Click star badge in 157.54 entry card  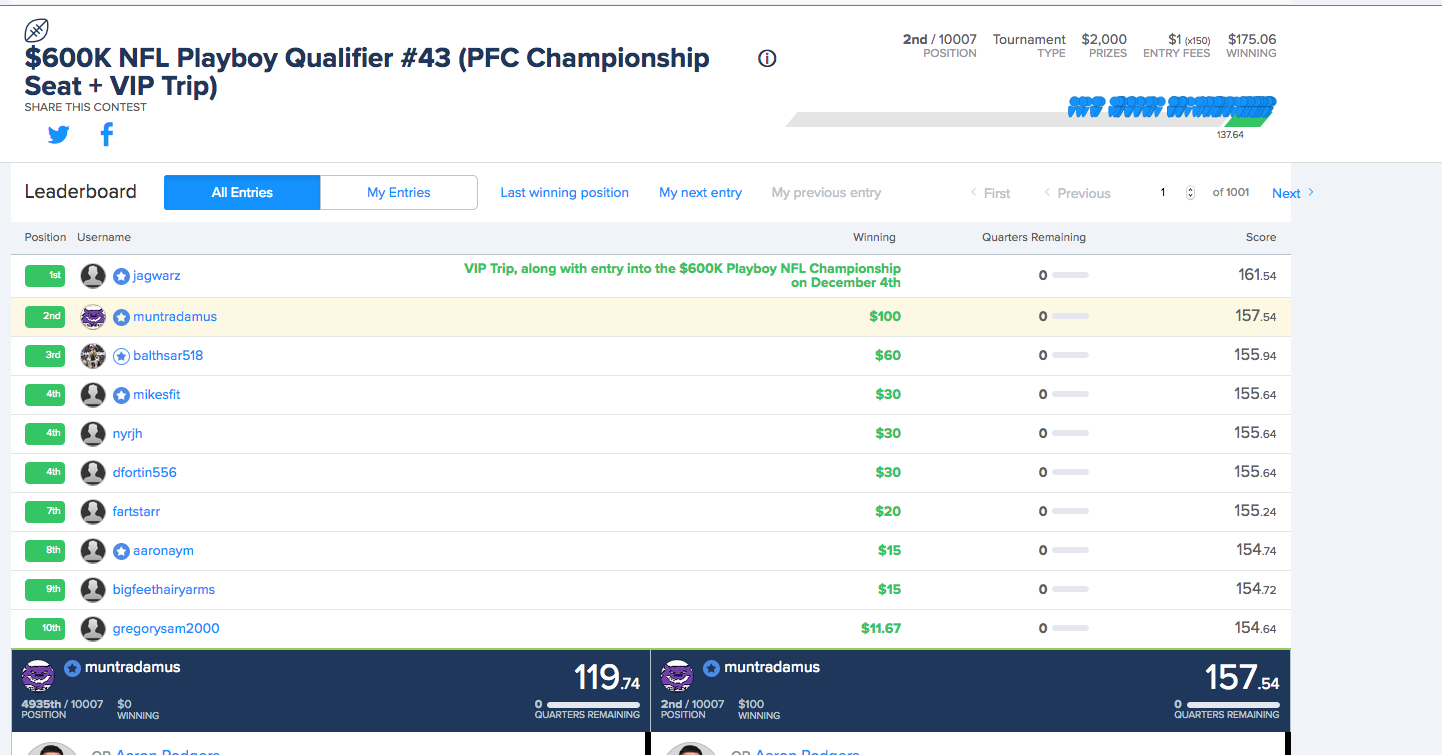[x=711, y=668]
